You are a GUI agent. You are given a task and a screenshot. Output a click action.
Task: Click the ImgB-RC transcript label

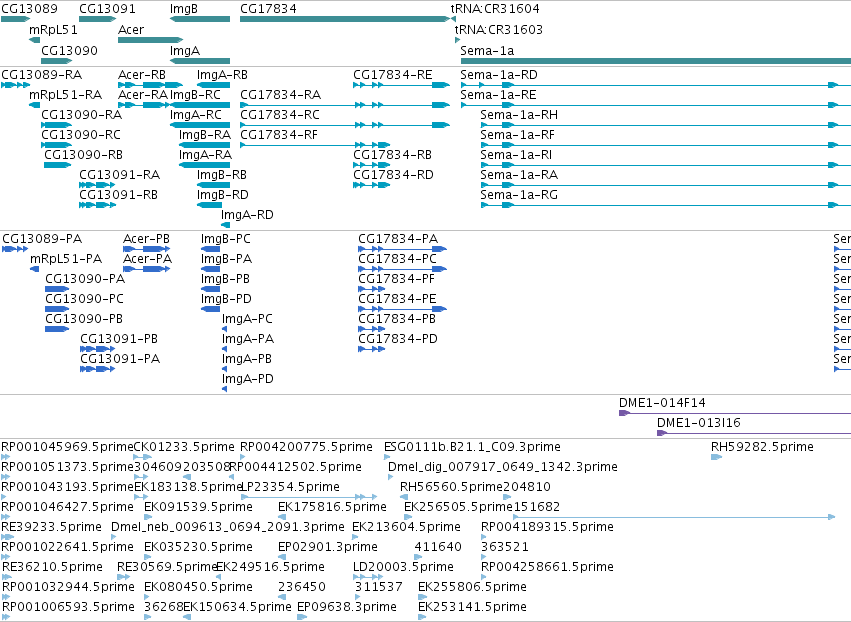click(195, 95)
